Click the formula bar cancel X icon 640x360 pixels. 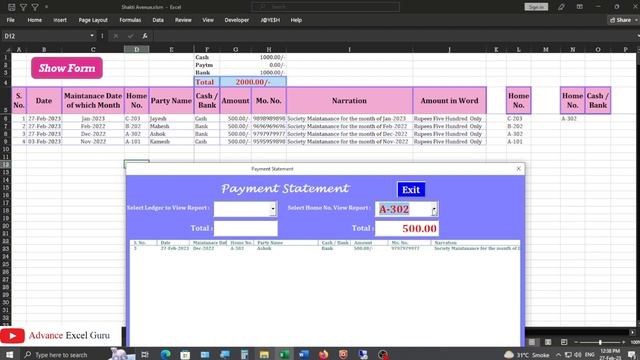(116, 36)
